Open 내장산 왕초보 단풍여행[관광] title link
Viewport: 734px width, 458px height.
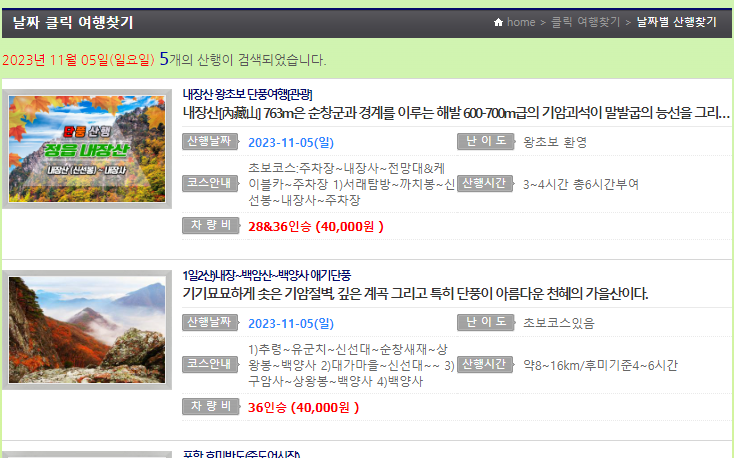pos(247,95)
